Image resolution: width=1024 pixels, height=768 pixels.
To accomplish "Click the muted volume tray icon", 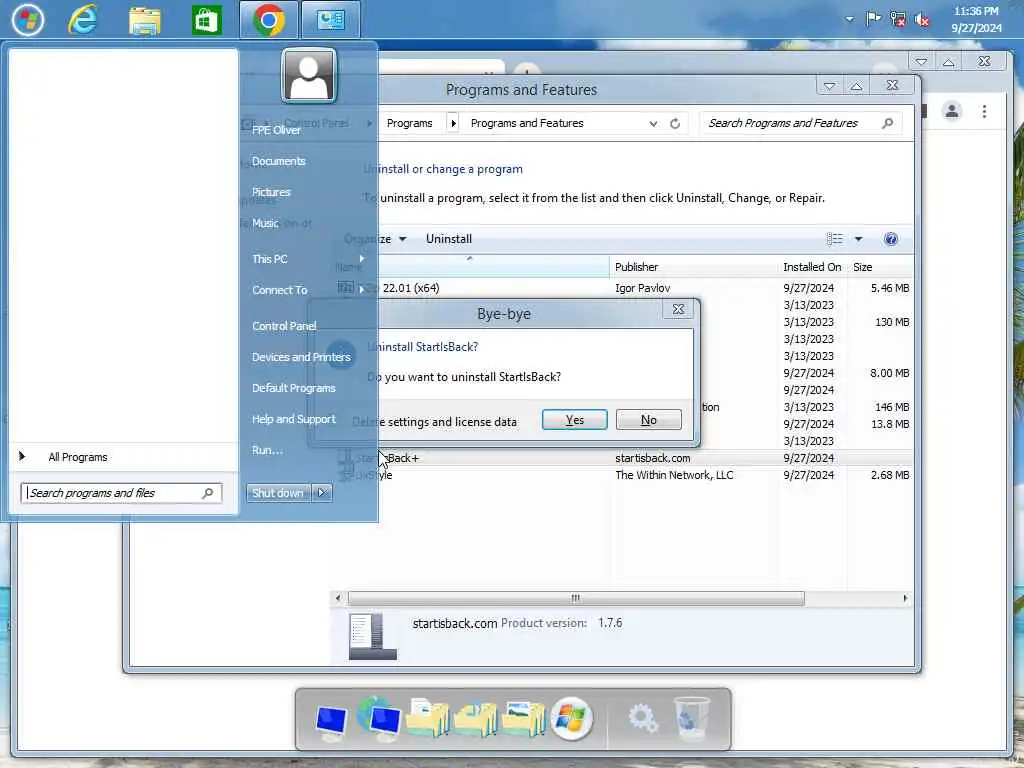I will pyautogui.click(x=922, y=20).
